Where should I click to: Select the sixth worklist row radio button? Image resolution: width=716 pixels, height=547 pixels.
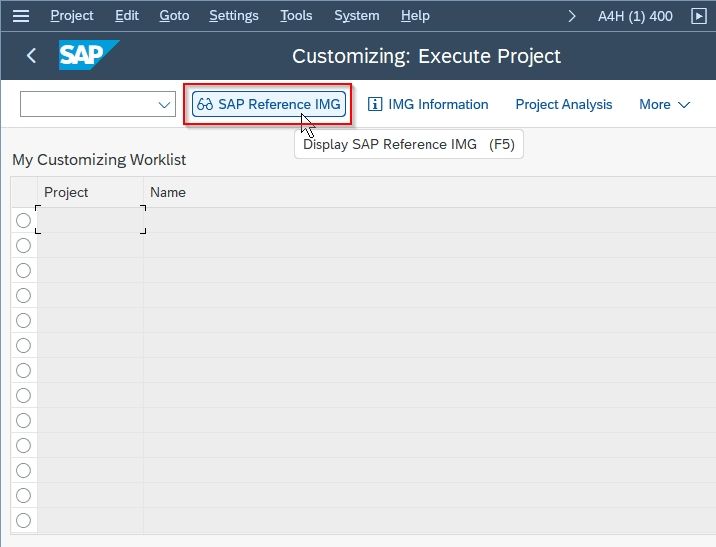tap(23, 346)
